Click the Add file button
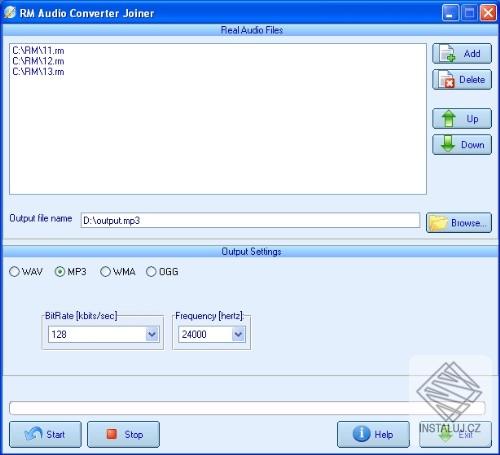 click(462, 53)
